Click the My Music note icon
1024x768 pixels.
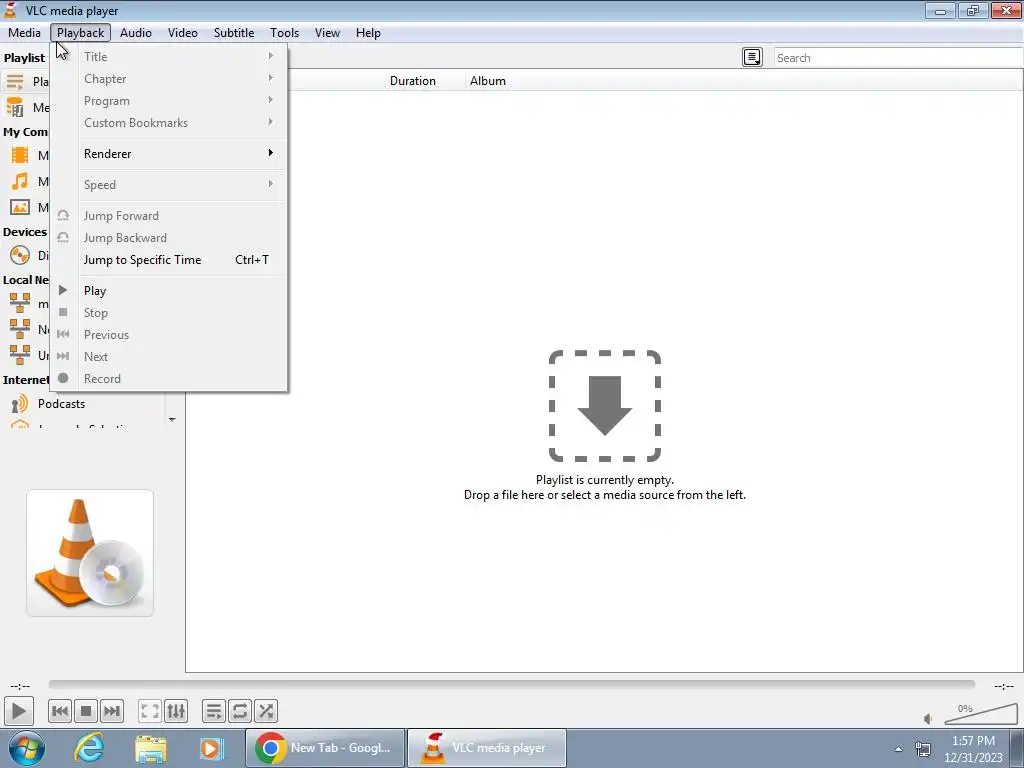[x=20, y=181]
